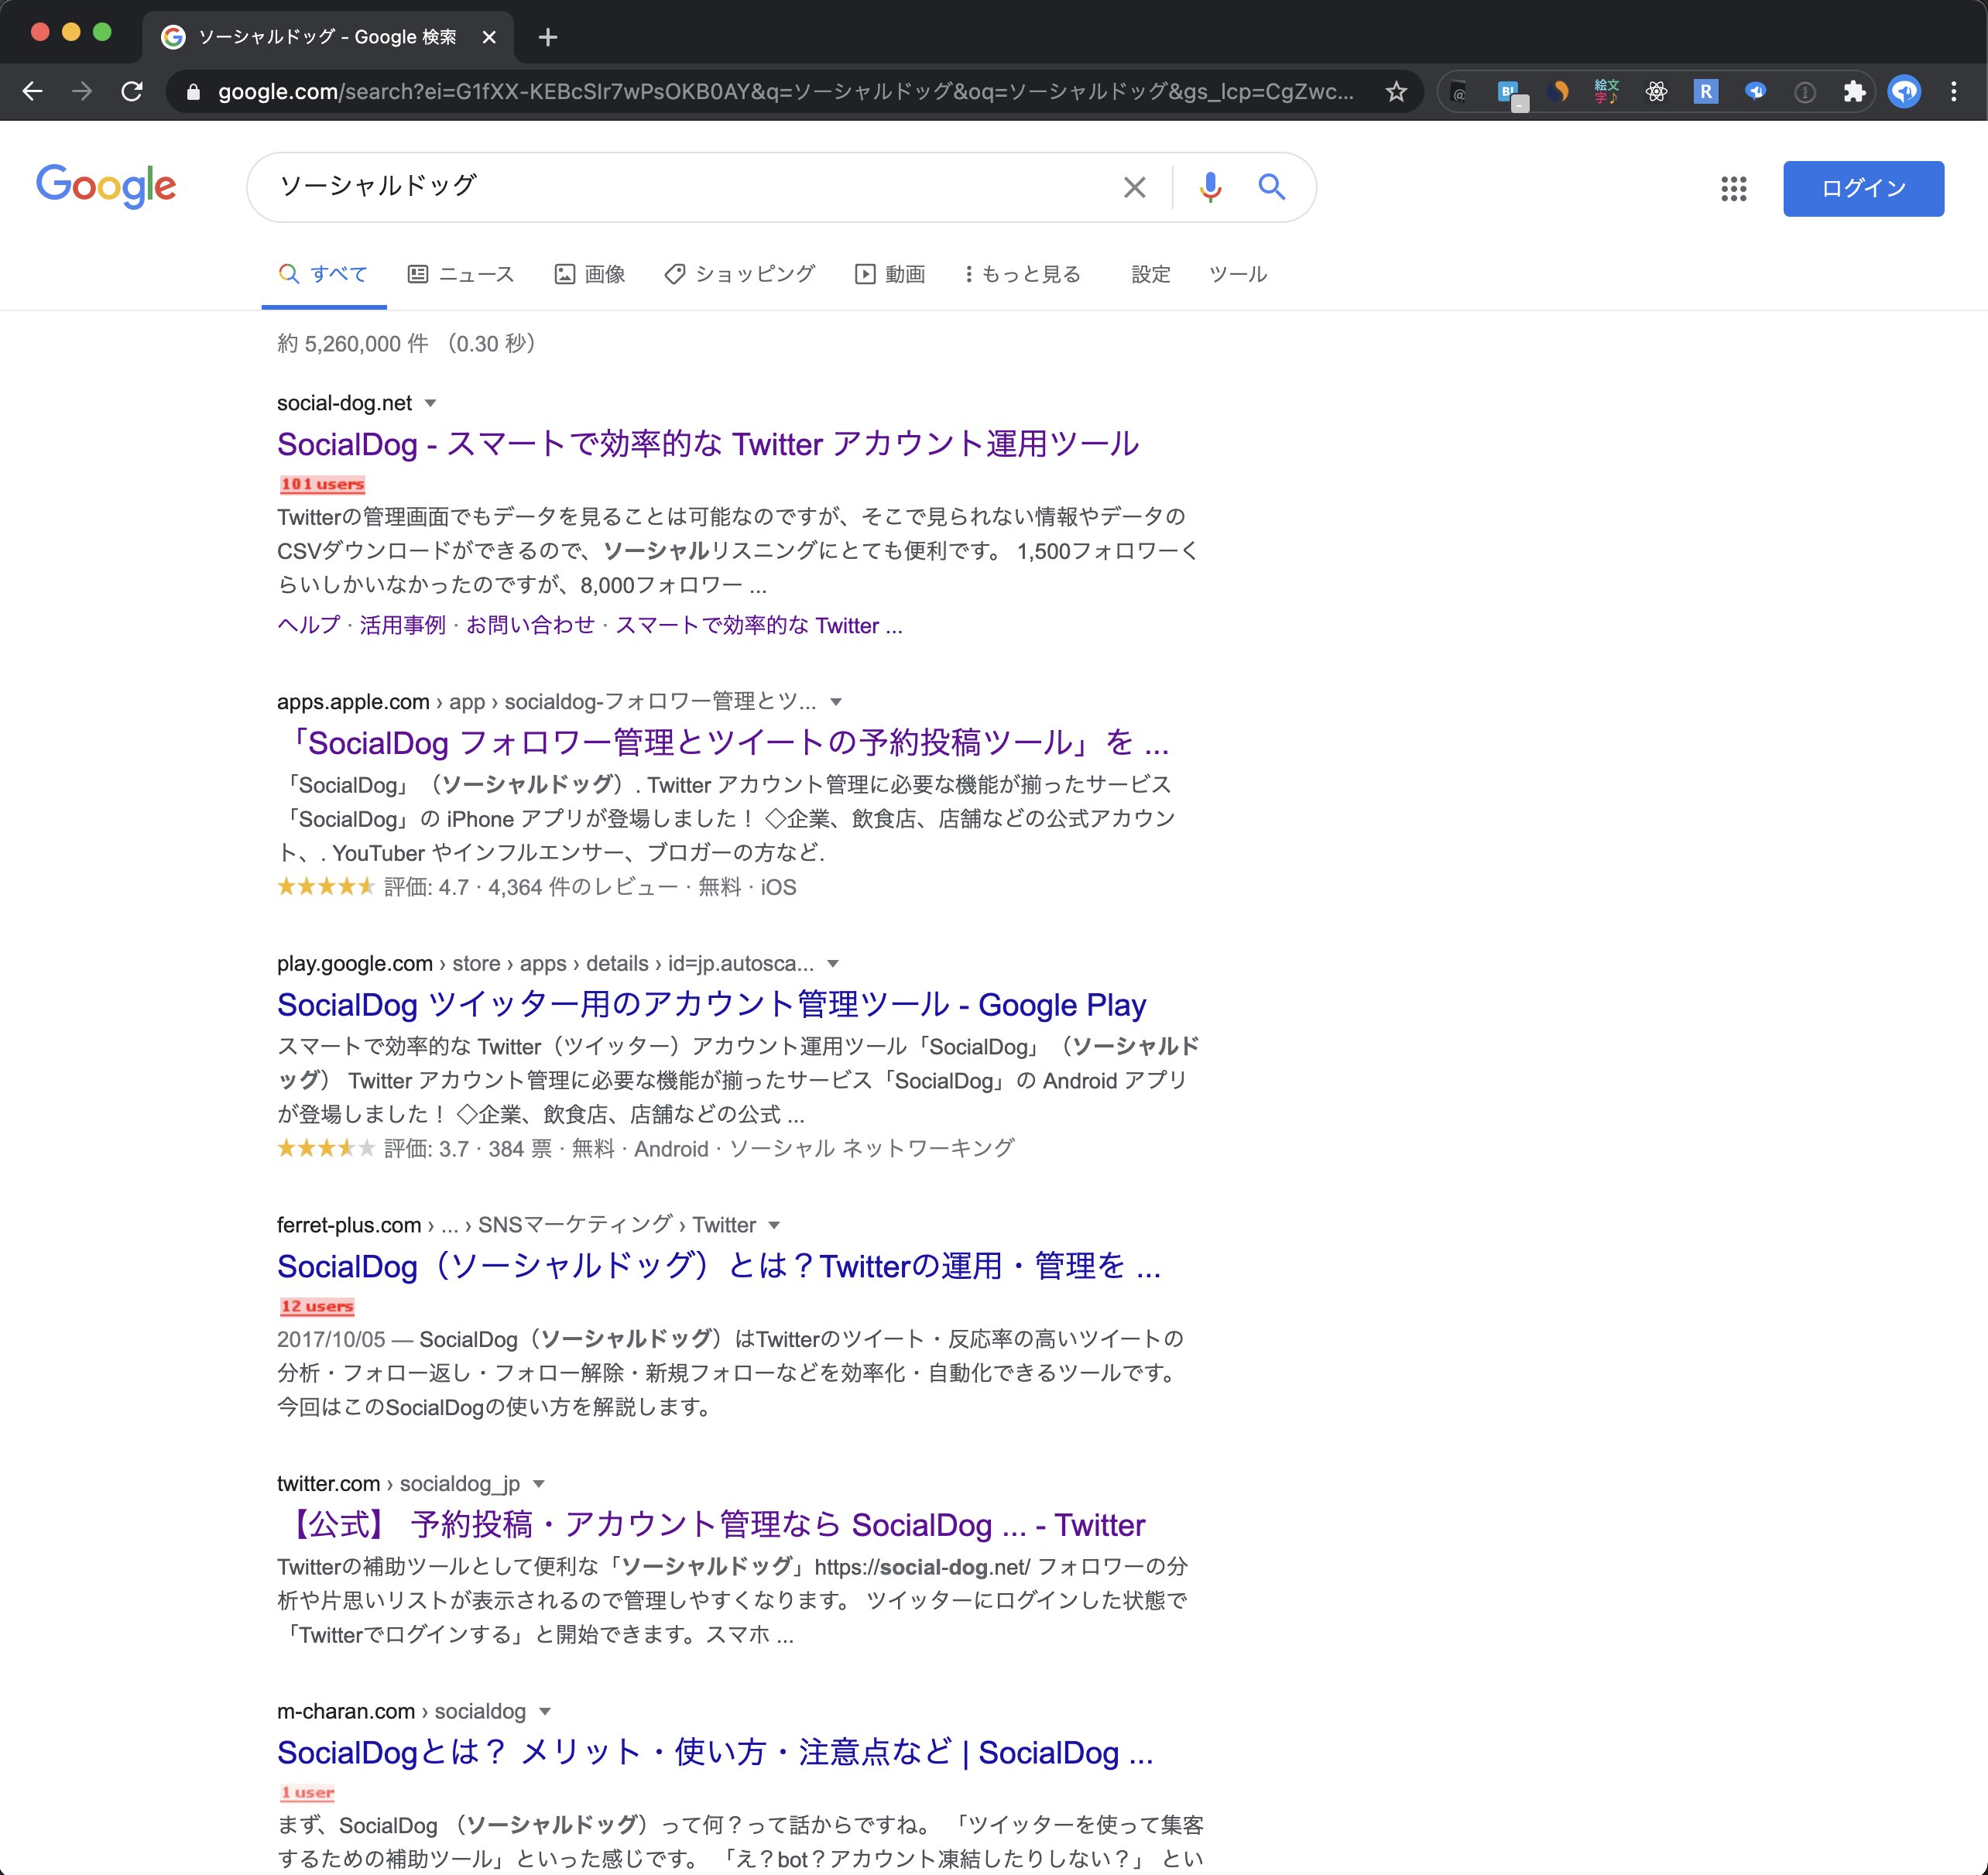Expand the arrow next to m-charan.com socialdog
Image resolution: width=1988 pixels, height=1875 pixels.
coord(545,1712)
